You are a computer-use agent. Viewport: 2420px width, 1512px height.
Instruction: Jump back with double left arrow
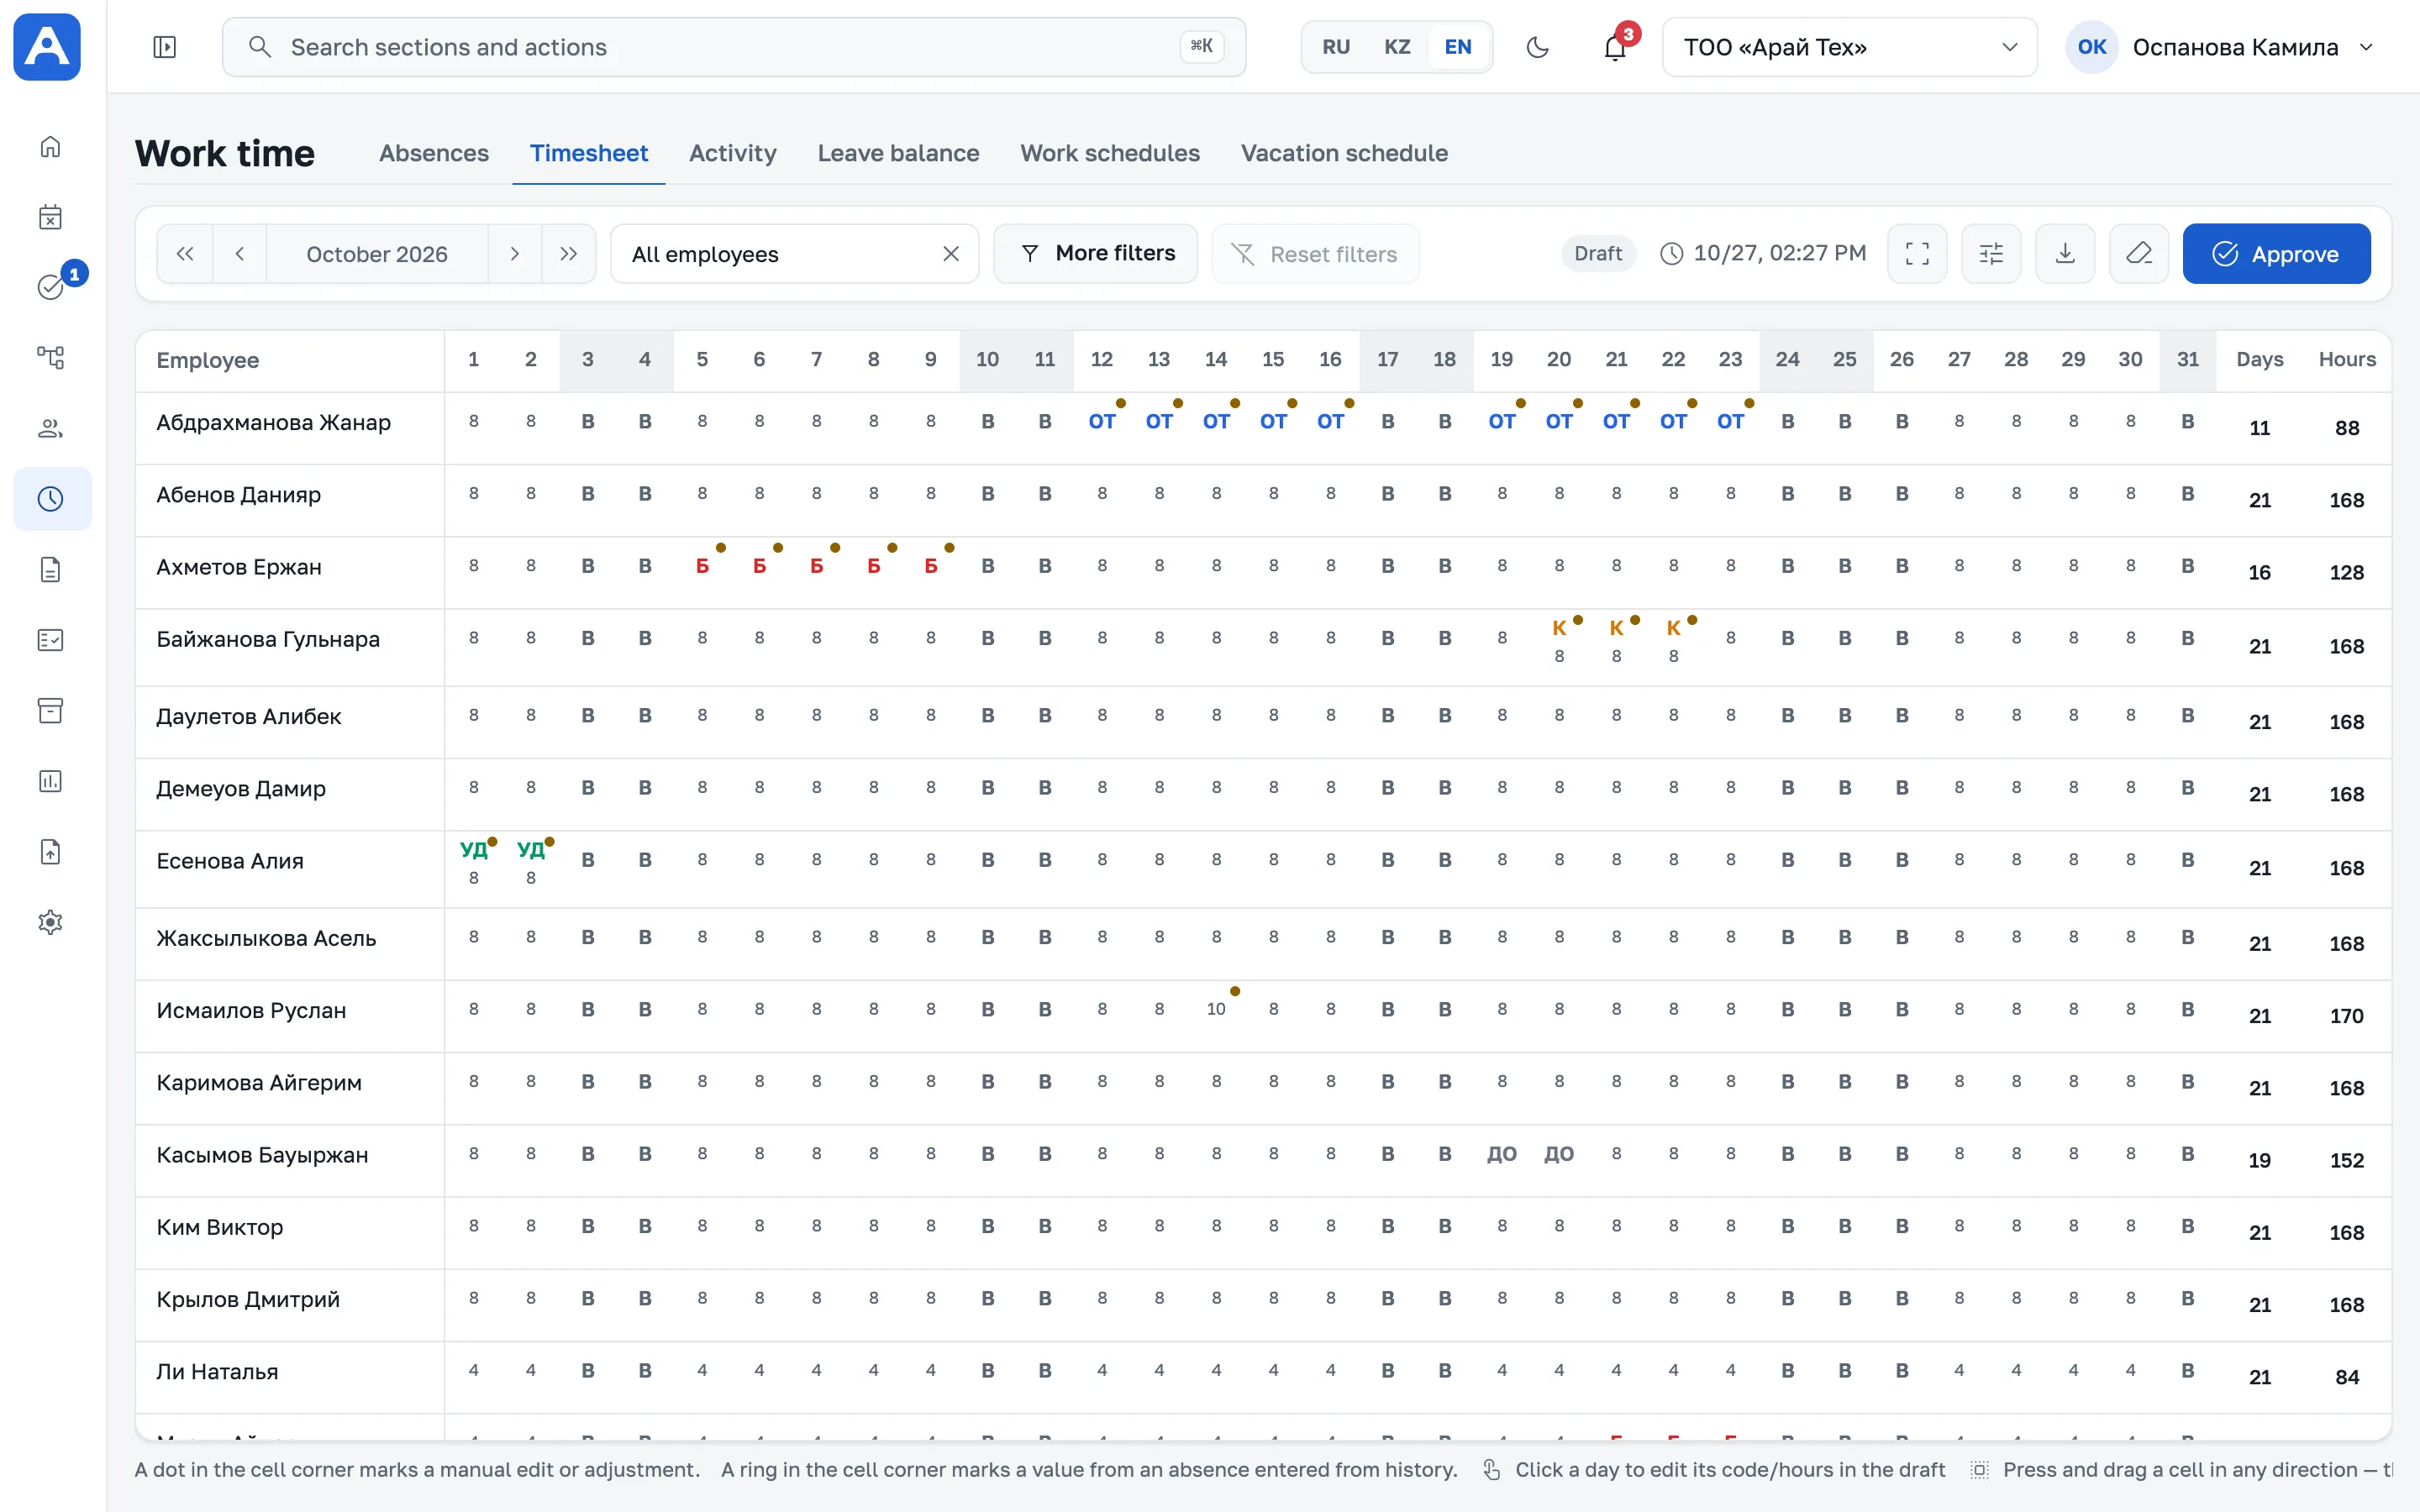click(185, 254)
